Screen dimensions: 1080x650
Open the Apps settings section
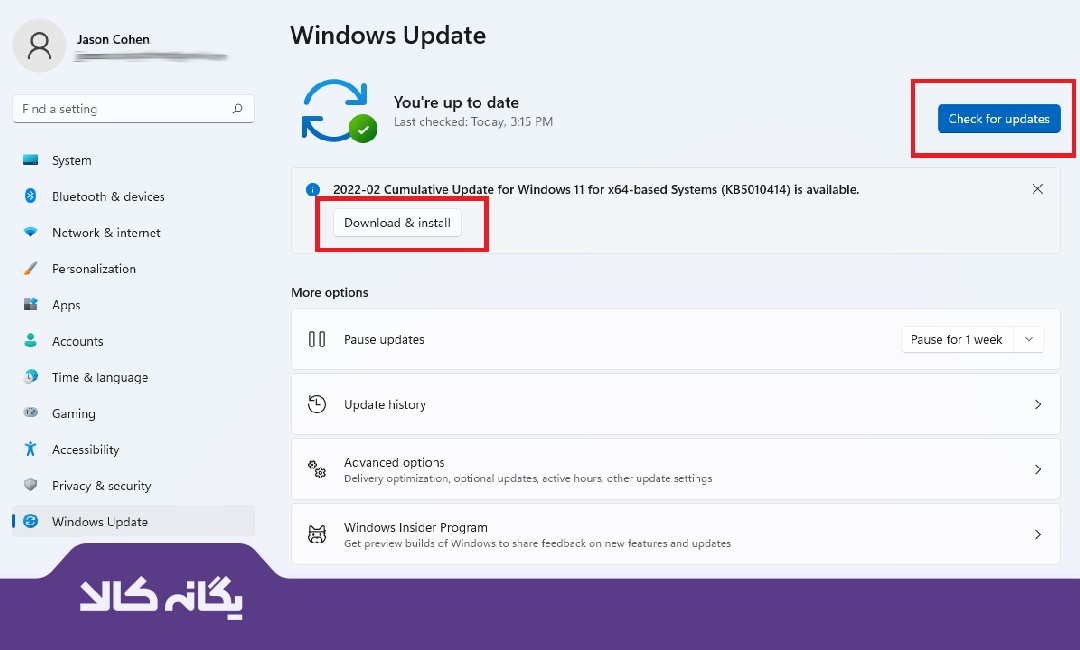click(x=134, y=304)
